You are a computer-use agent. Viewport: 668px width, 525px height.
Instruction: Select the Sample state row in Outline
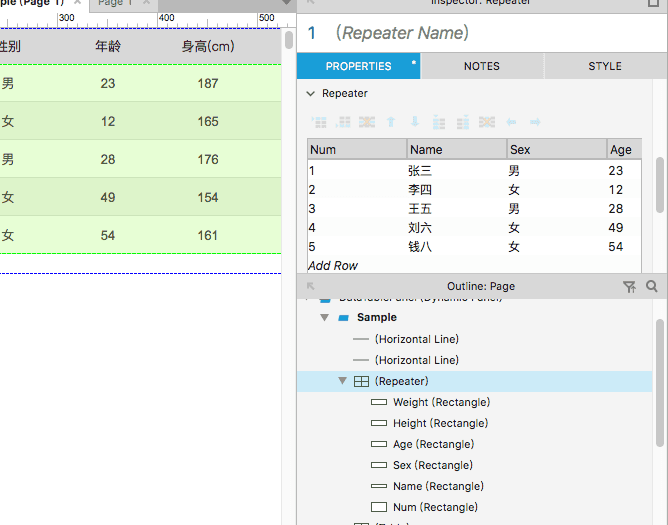(x=475, y=318)
